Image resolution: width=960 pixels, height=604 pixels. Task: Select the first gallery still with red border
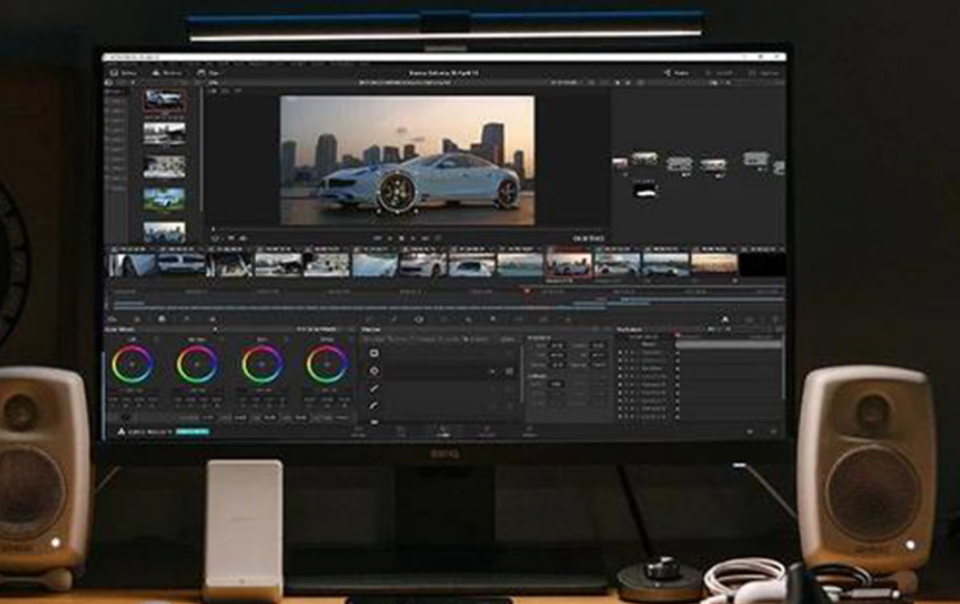coord(164,100)
